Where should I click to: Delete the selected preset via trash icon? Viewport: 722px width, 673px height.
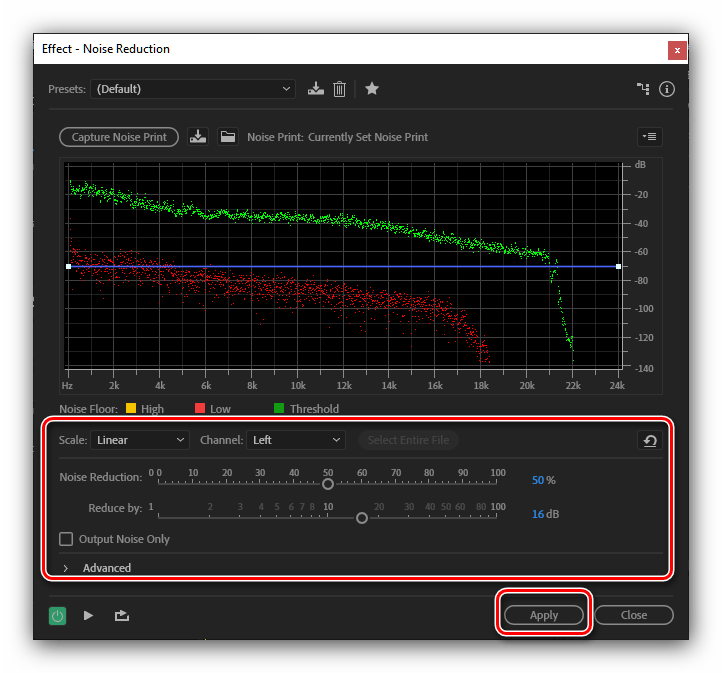[x=339, y=89]
